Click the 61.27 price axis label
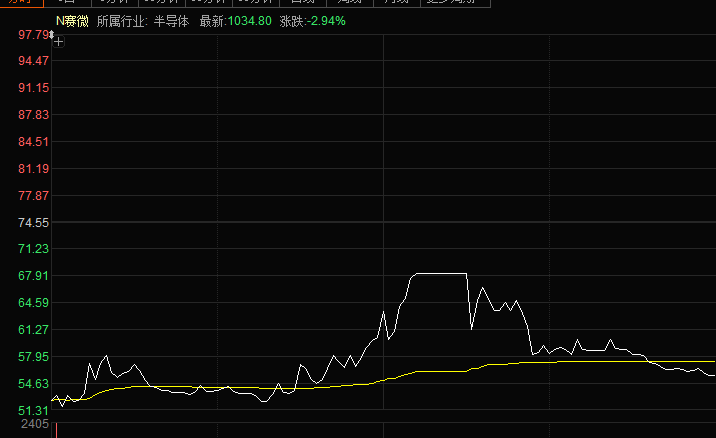716x438 pixels. coord(34,330)
